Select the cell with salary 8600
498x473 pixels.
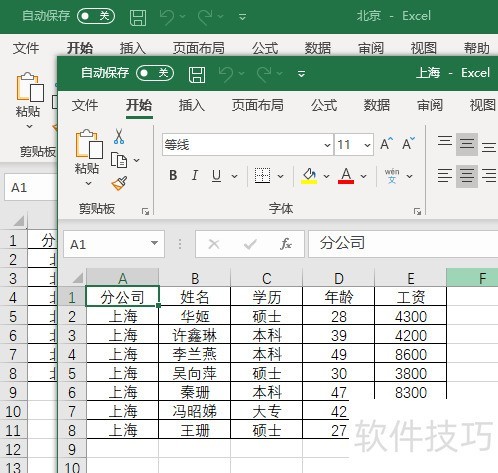pyautogui.click(x=411, y=354)
